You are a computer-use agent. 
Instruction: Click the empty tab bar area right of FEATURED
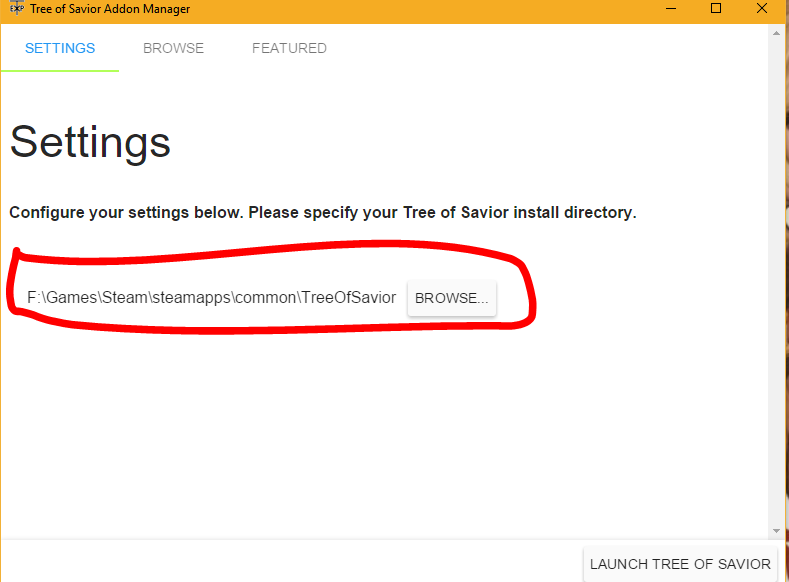[550, 48]
